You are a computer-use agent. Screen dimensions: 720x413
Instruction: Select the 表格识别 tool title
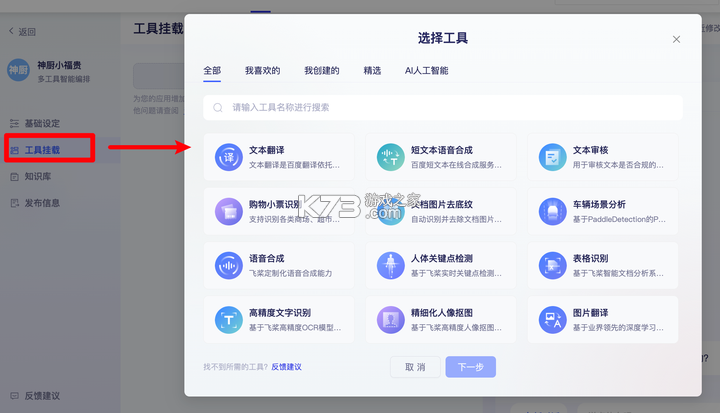[x=591, y=259]
